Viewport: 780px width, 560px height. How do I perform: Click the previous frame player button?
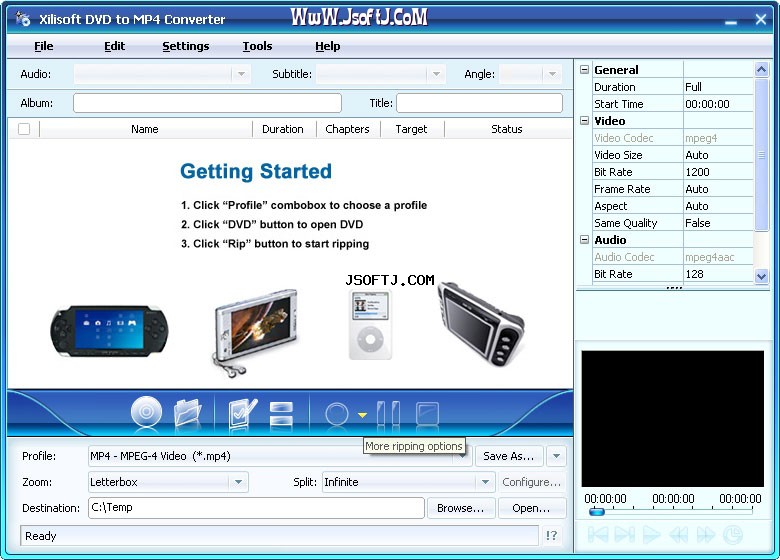coord(598,535)
